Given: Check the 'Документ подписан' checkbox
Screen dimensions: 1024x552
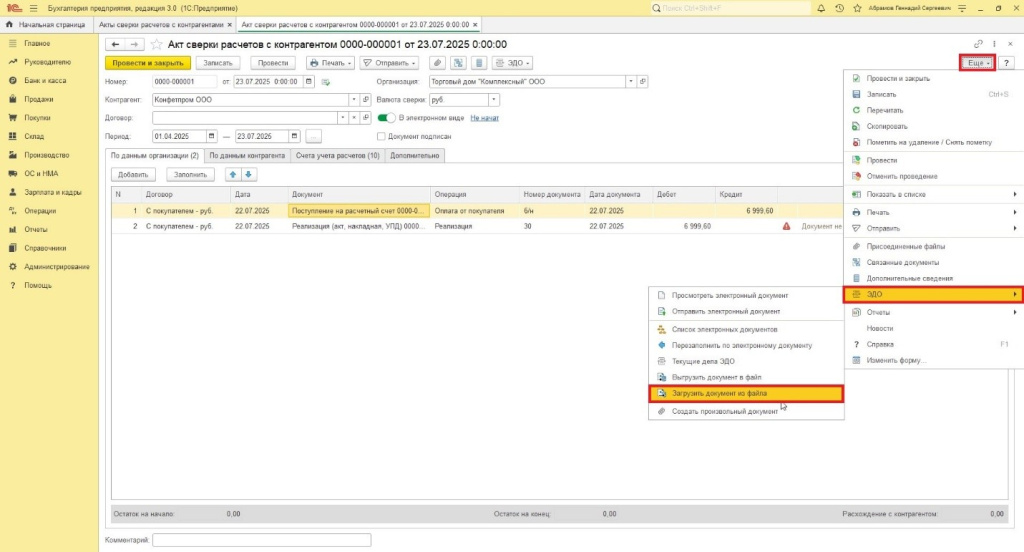Looking at the screenshot, I should [381, 136].
